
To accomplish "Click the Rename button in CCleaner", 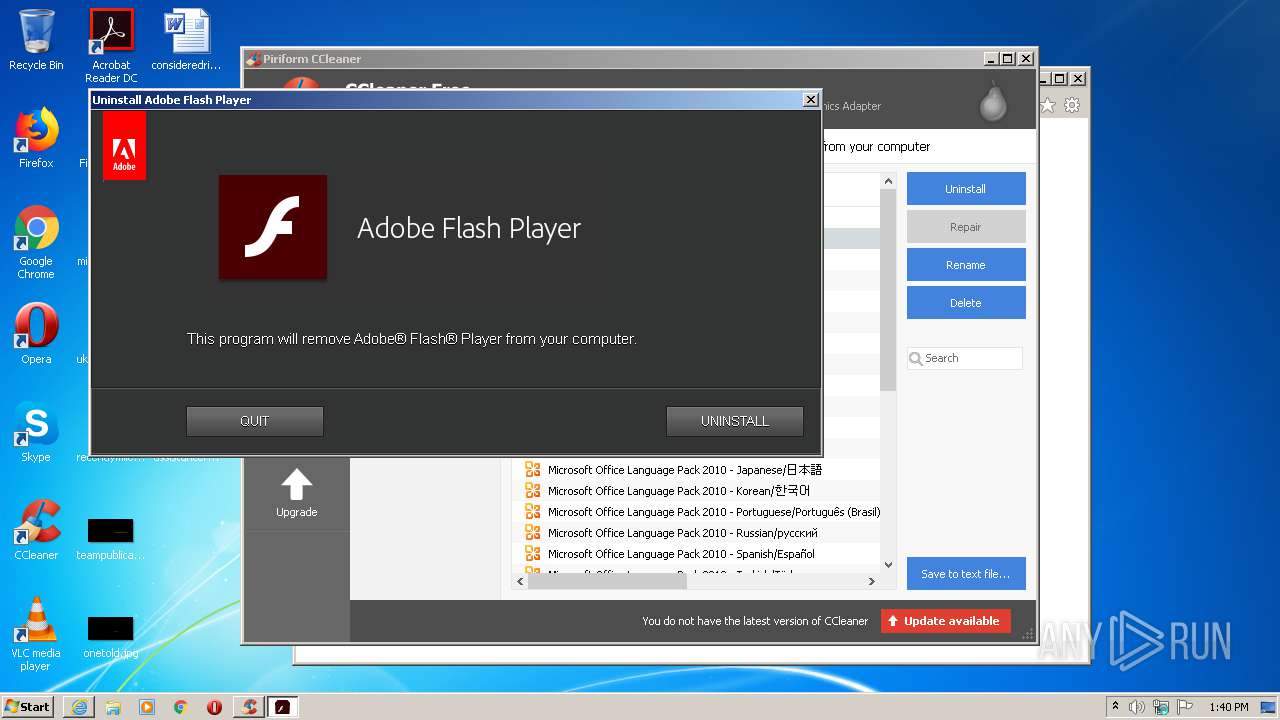I will click(x=966, y=265).
